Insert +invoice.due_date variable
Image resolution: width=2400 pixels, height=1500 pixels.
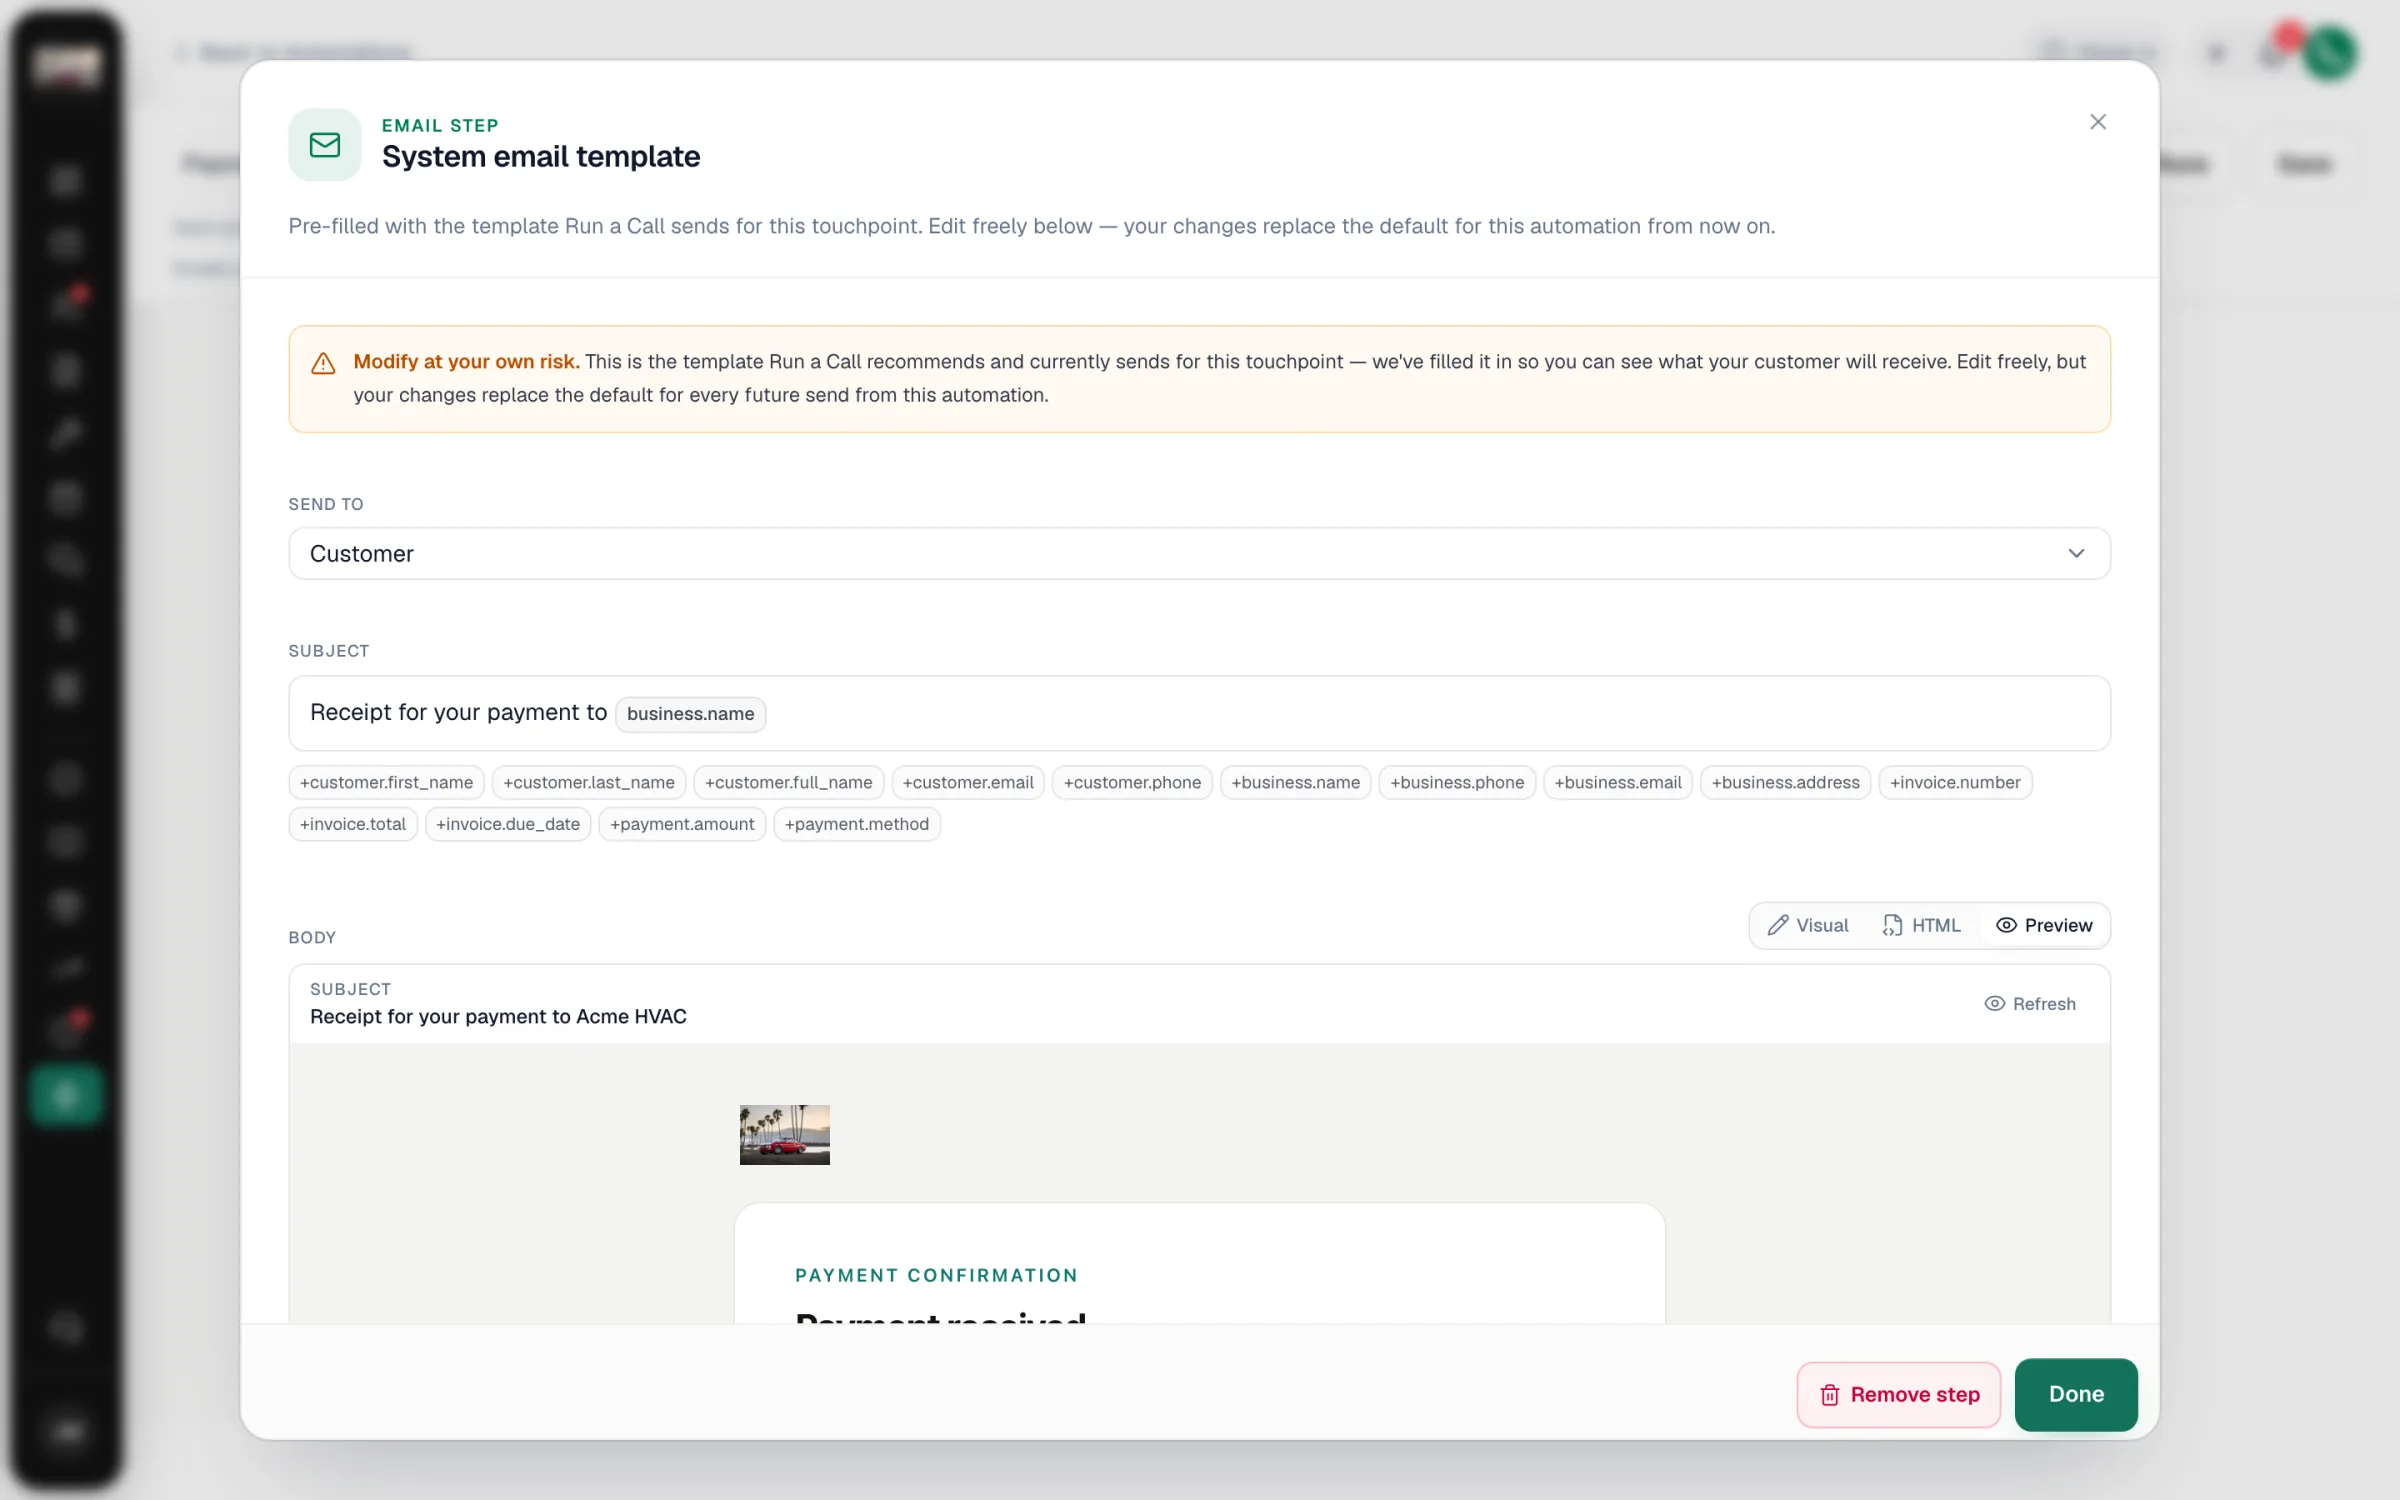click(508, 824)
